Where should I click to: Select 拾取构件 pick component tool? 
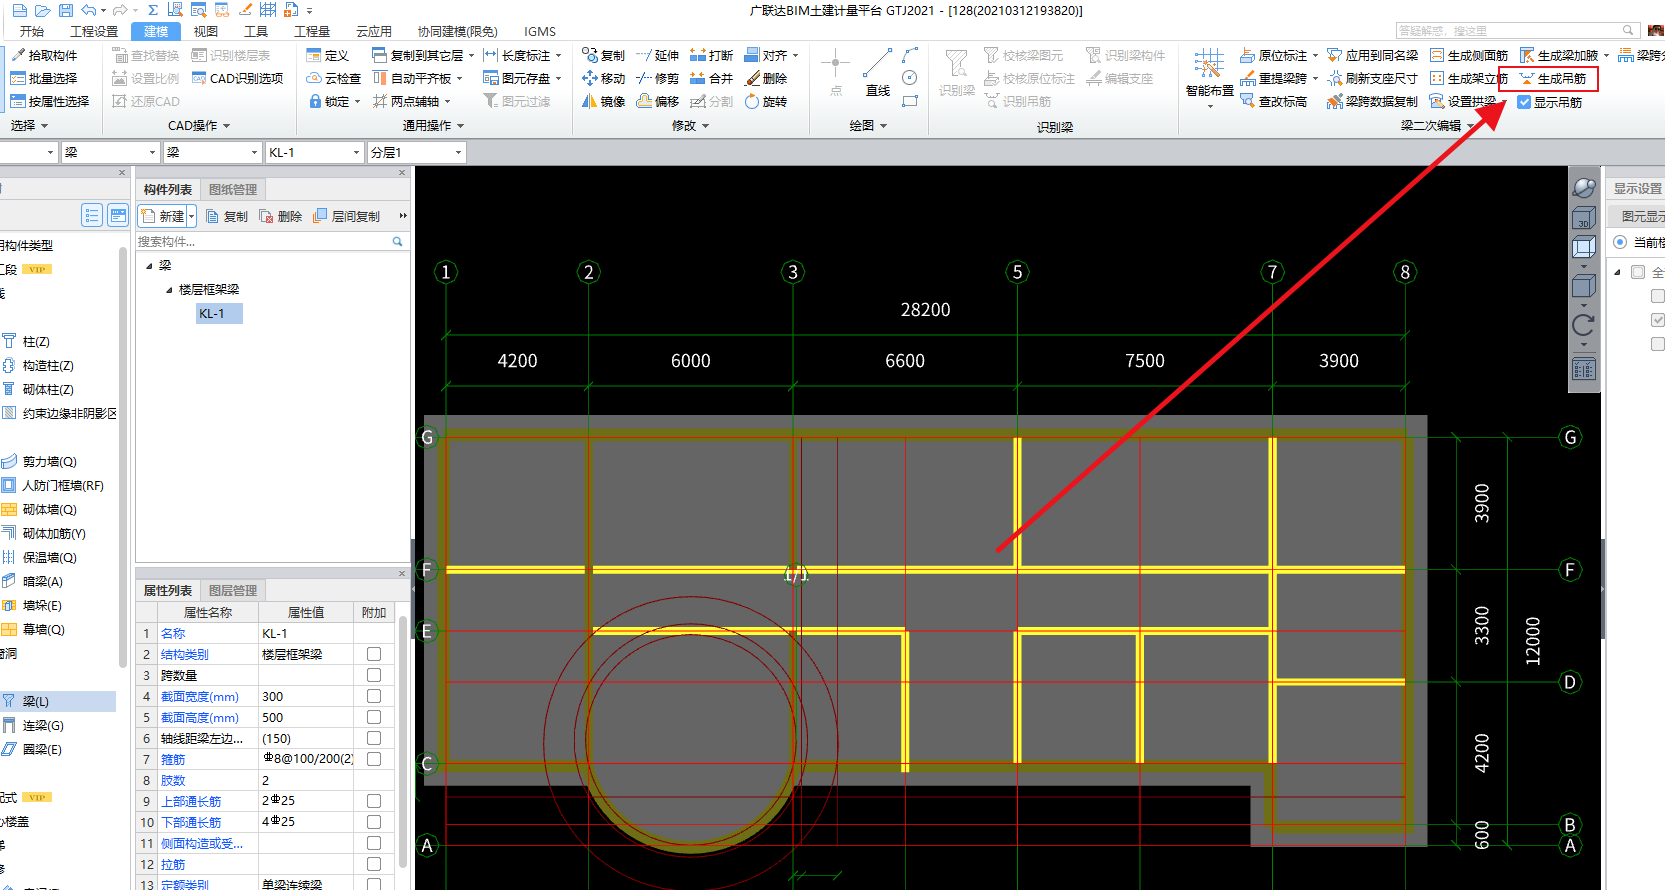pyautogui.click(x=44, y=55)
